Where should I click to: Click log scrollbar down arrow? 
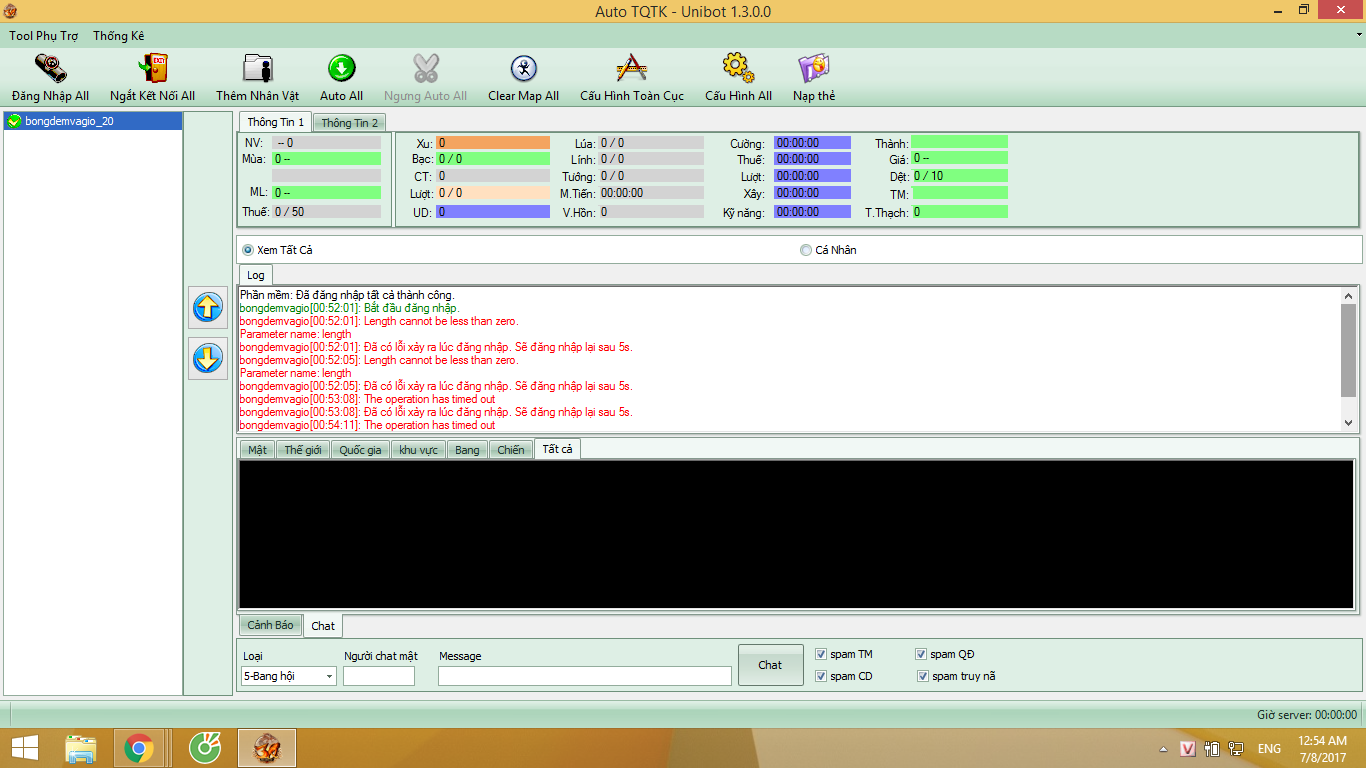point(1348,423)
